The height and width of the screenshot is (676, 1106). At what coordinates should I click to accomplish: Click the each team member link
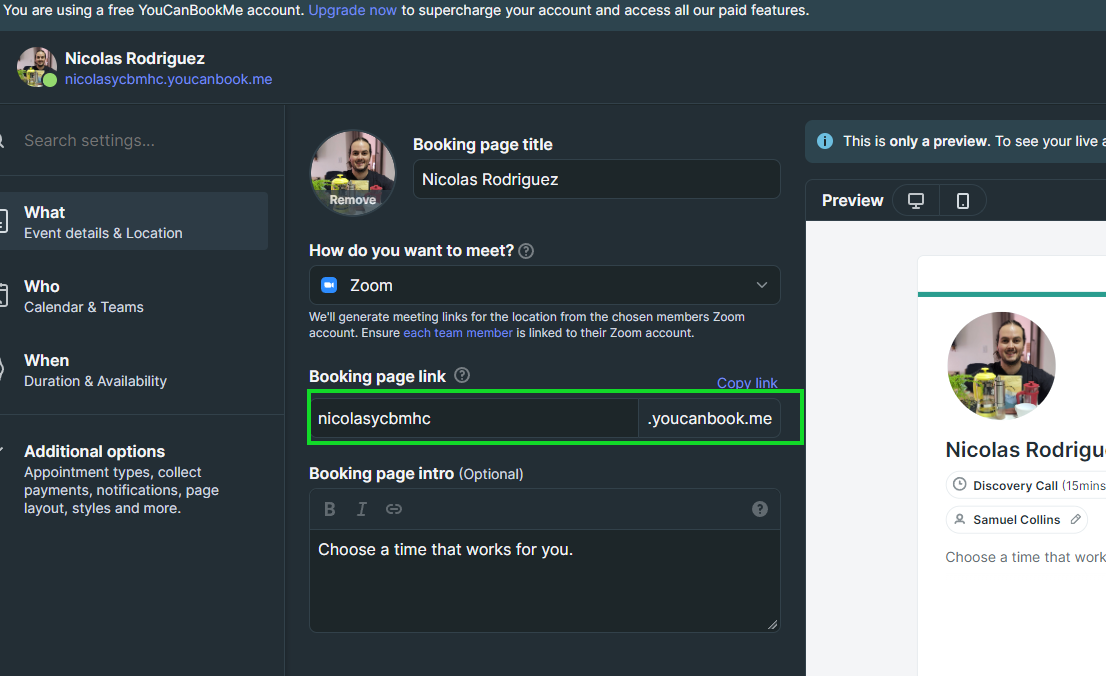tap(458, 333)
